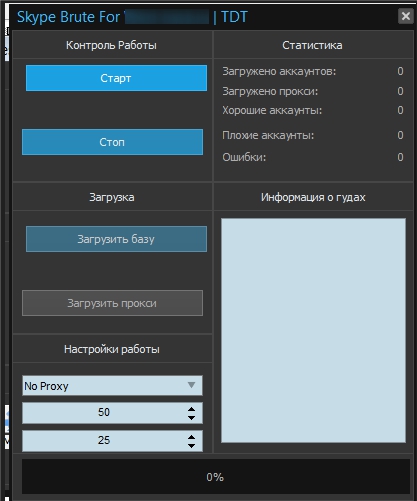This screenshot has height=501, width=417.
Task: Click the Ошибки counter value
Action: [400, 157]
